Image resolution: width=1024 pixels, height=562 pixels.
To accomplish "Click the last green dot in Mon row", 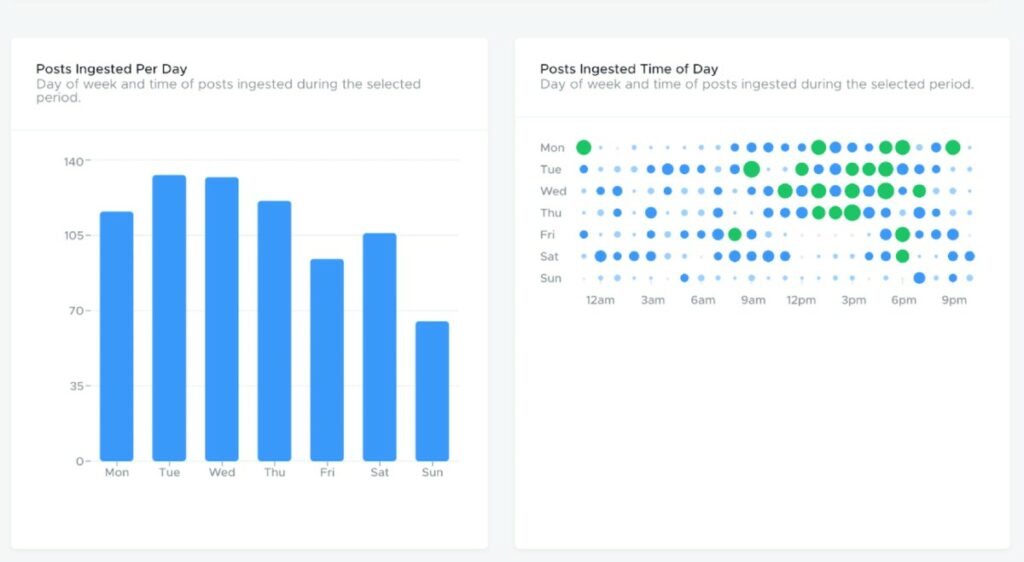I will tap(953, 147).
